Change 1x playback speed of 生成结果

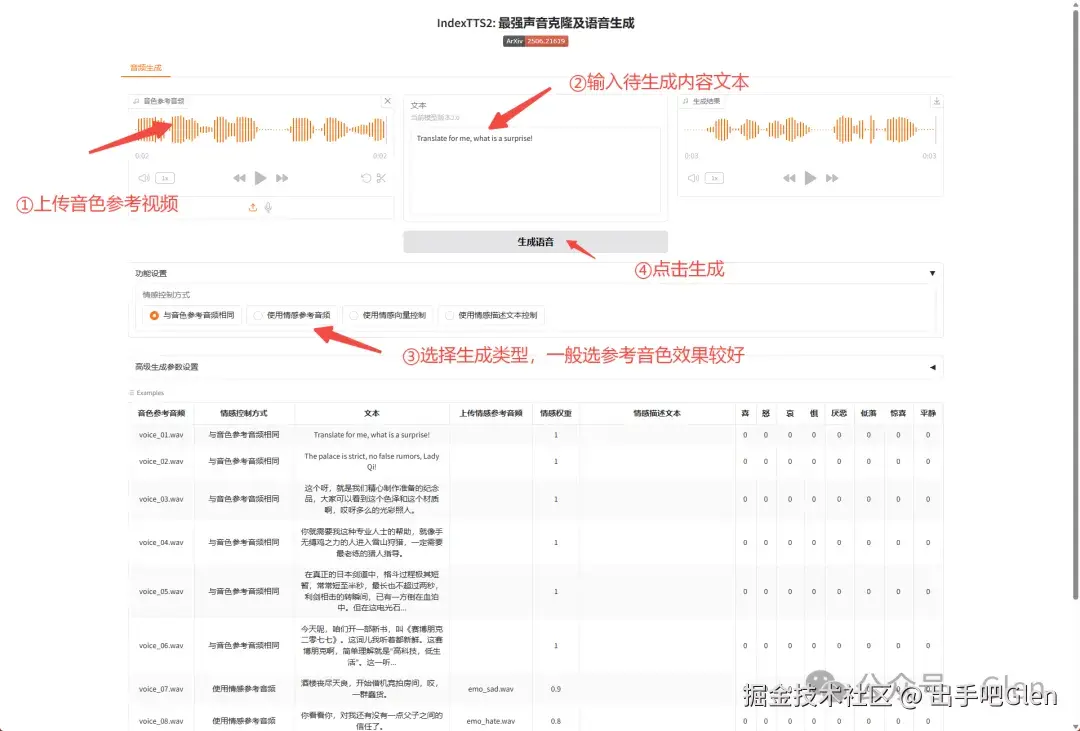click(x=714, y=178)
